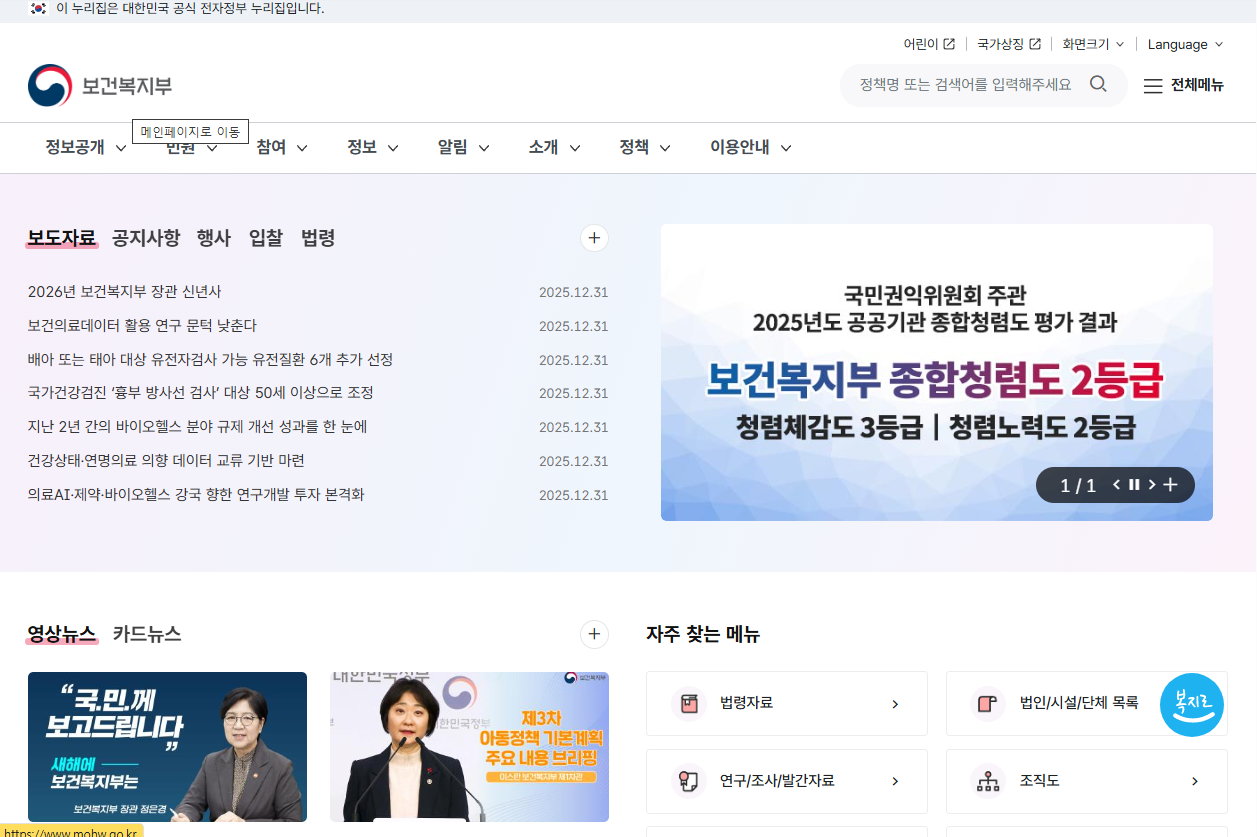Click the 연구/조사/발간자료 document icon

coord(688,781)
